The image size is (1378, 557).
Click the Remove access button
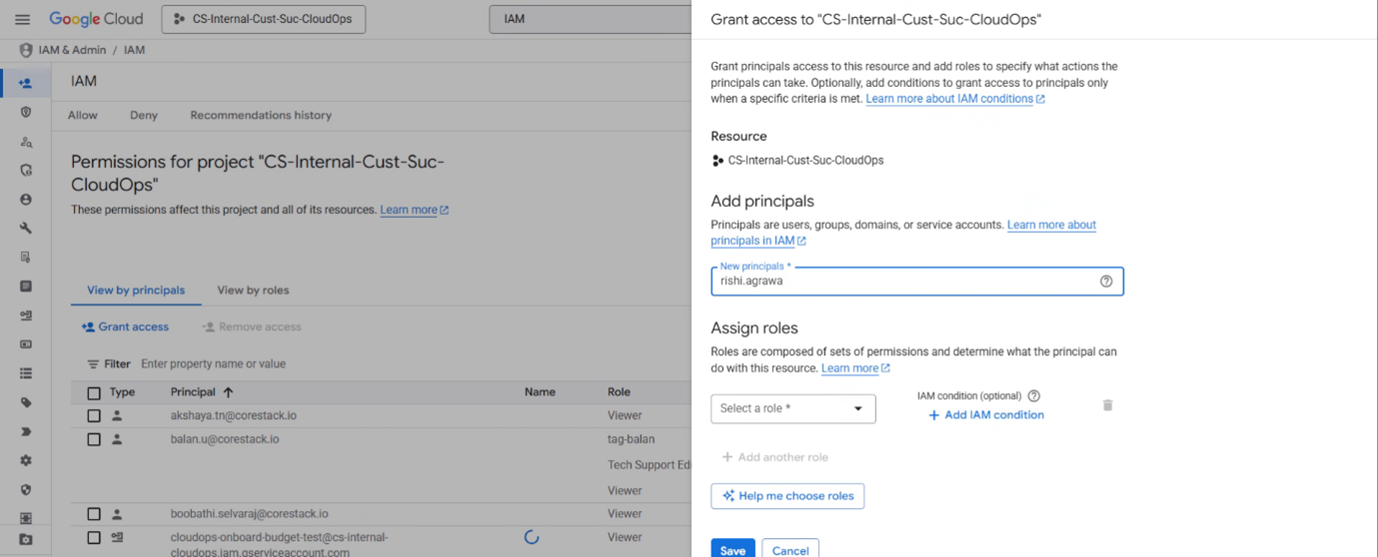pyautogui.click(x=251, y=327)
